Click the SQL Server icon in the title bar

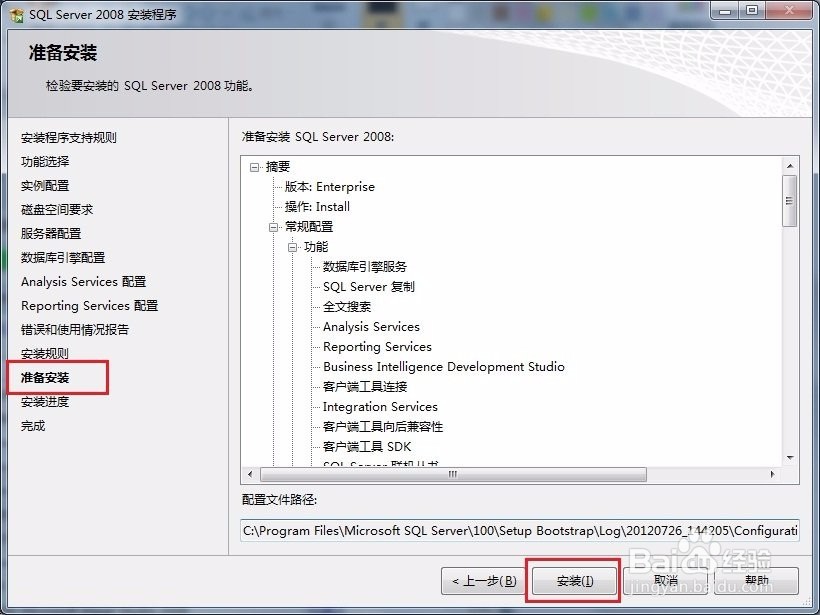14,12
